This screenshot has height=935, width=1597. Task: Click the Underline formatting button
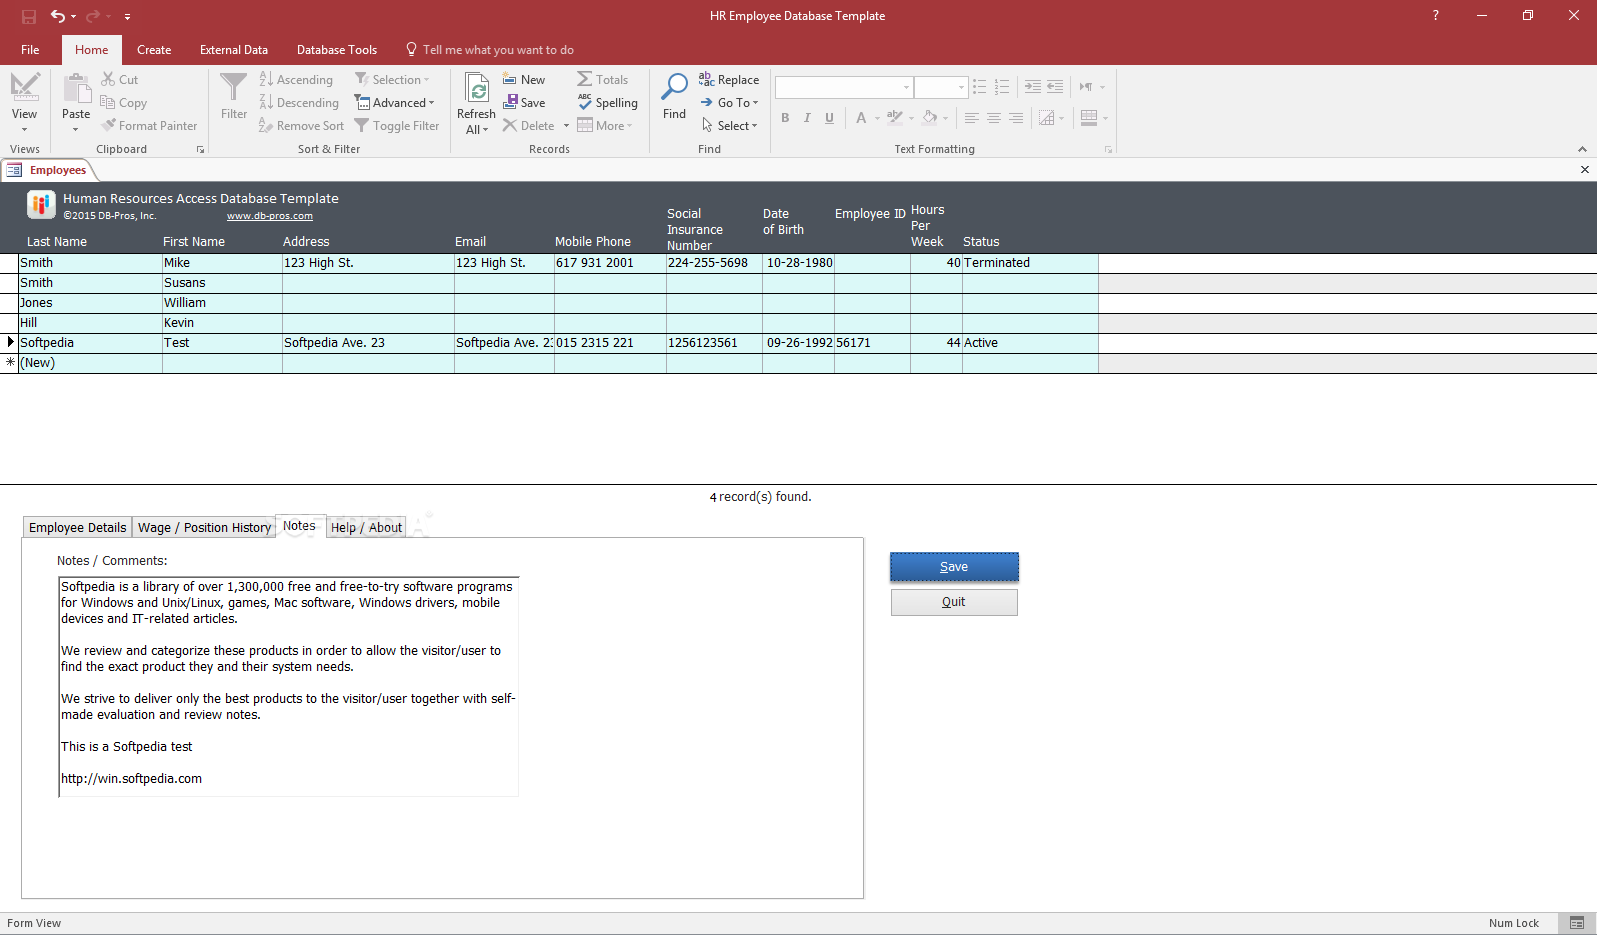point(829,118)
